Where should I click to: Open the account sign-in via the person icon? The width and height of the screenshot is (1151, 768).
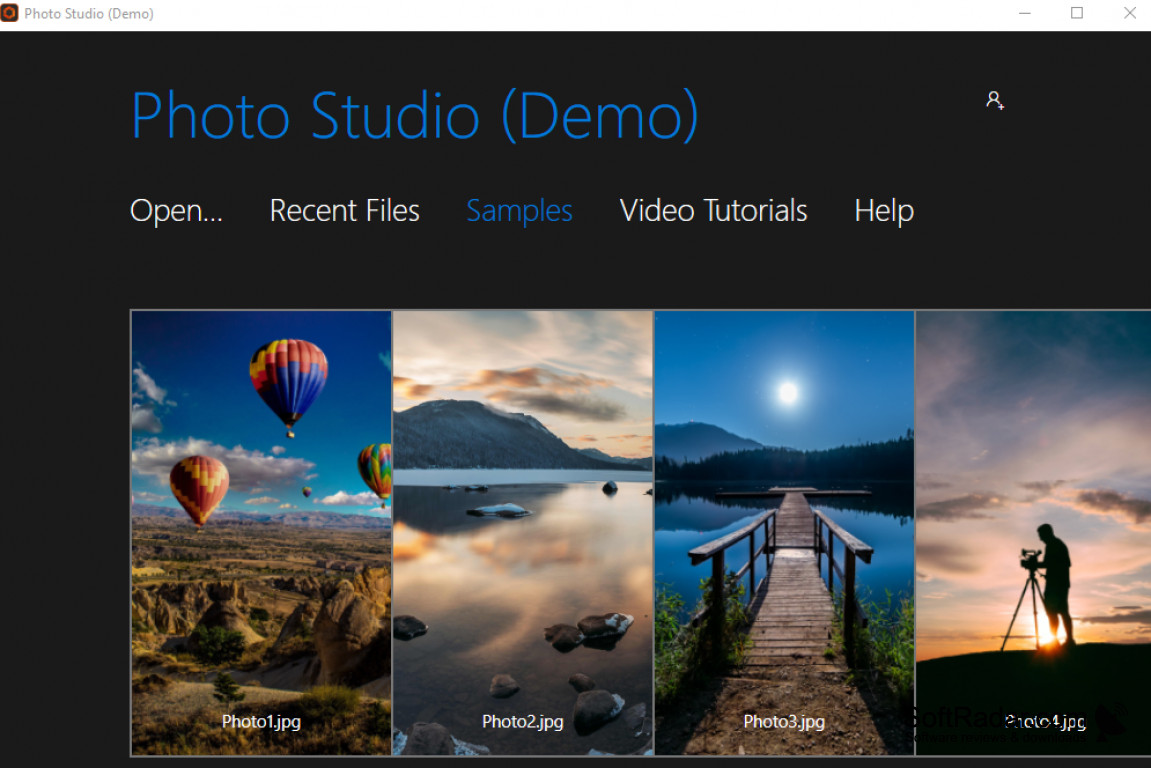click(x=994, y=100)
